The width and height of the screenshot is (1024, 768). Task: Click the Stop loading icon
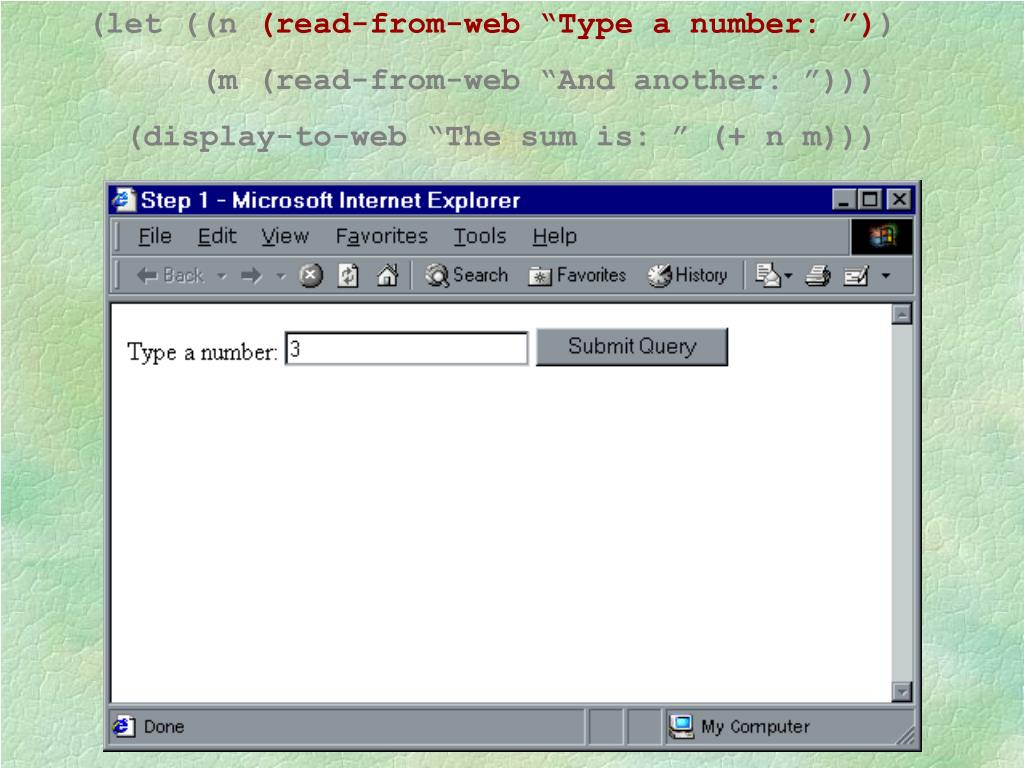(311, 276)
